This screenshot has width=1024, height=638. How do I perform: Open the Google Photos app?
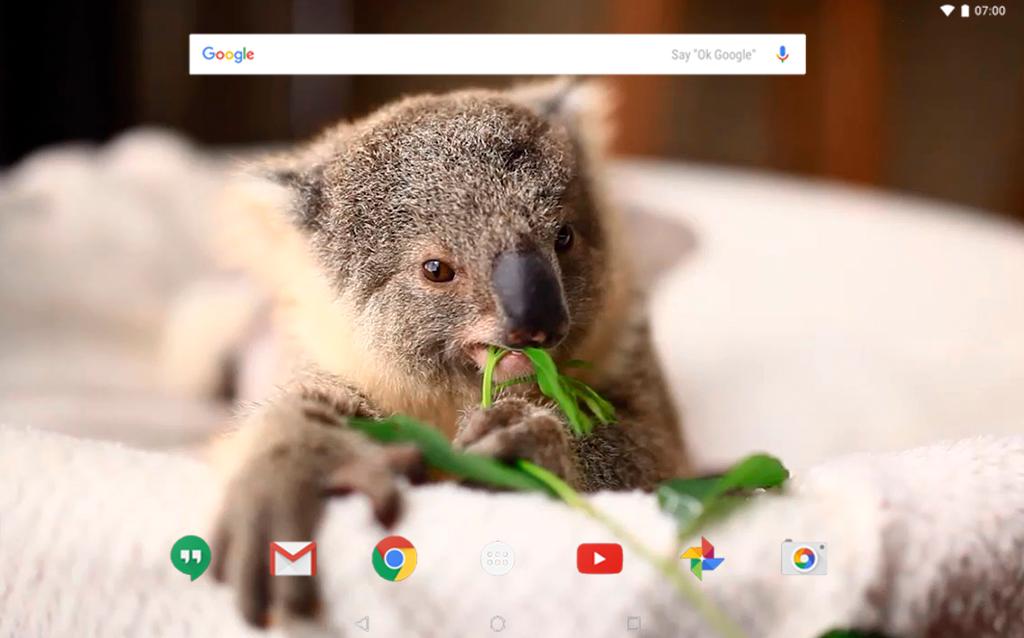point(702,558)
